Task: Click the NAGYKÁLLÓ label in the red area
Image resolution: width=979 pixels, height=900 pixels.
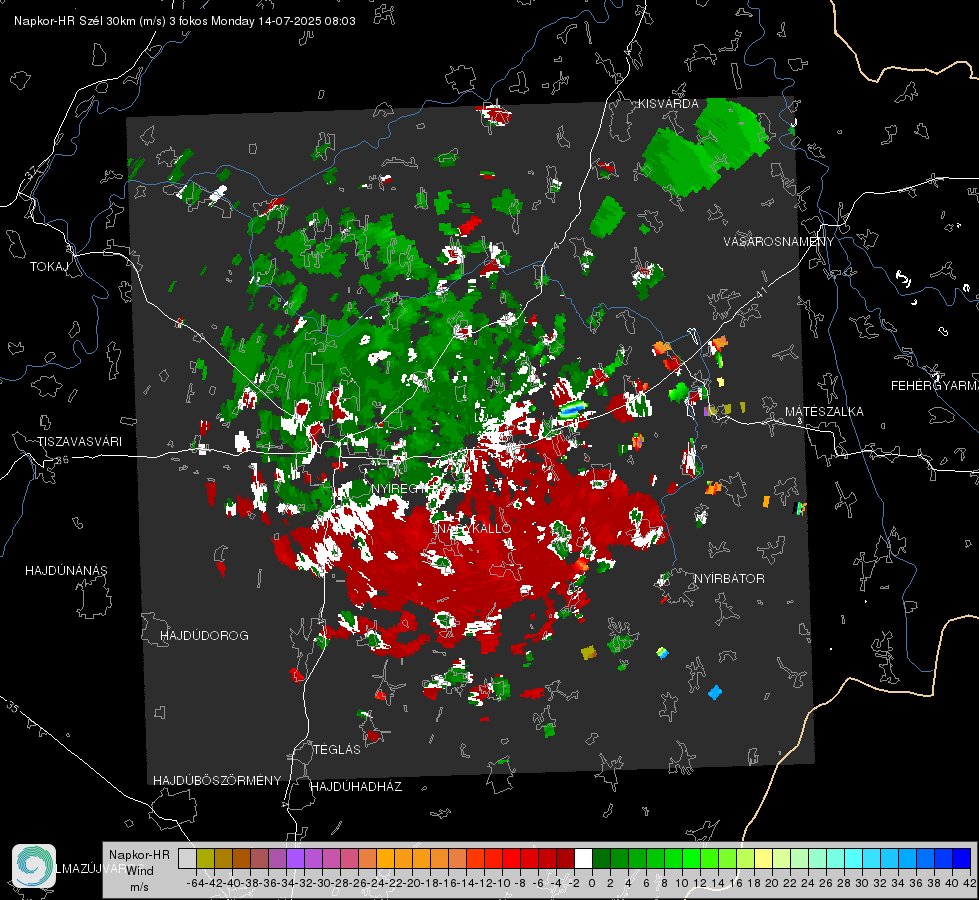Action: pyautogui.click(x=473, y=528)
